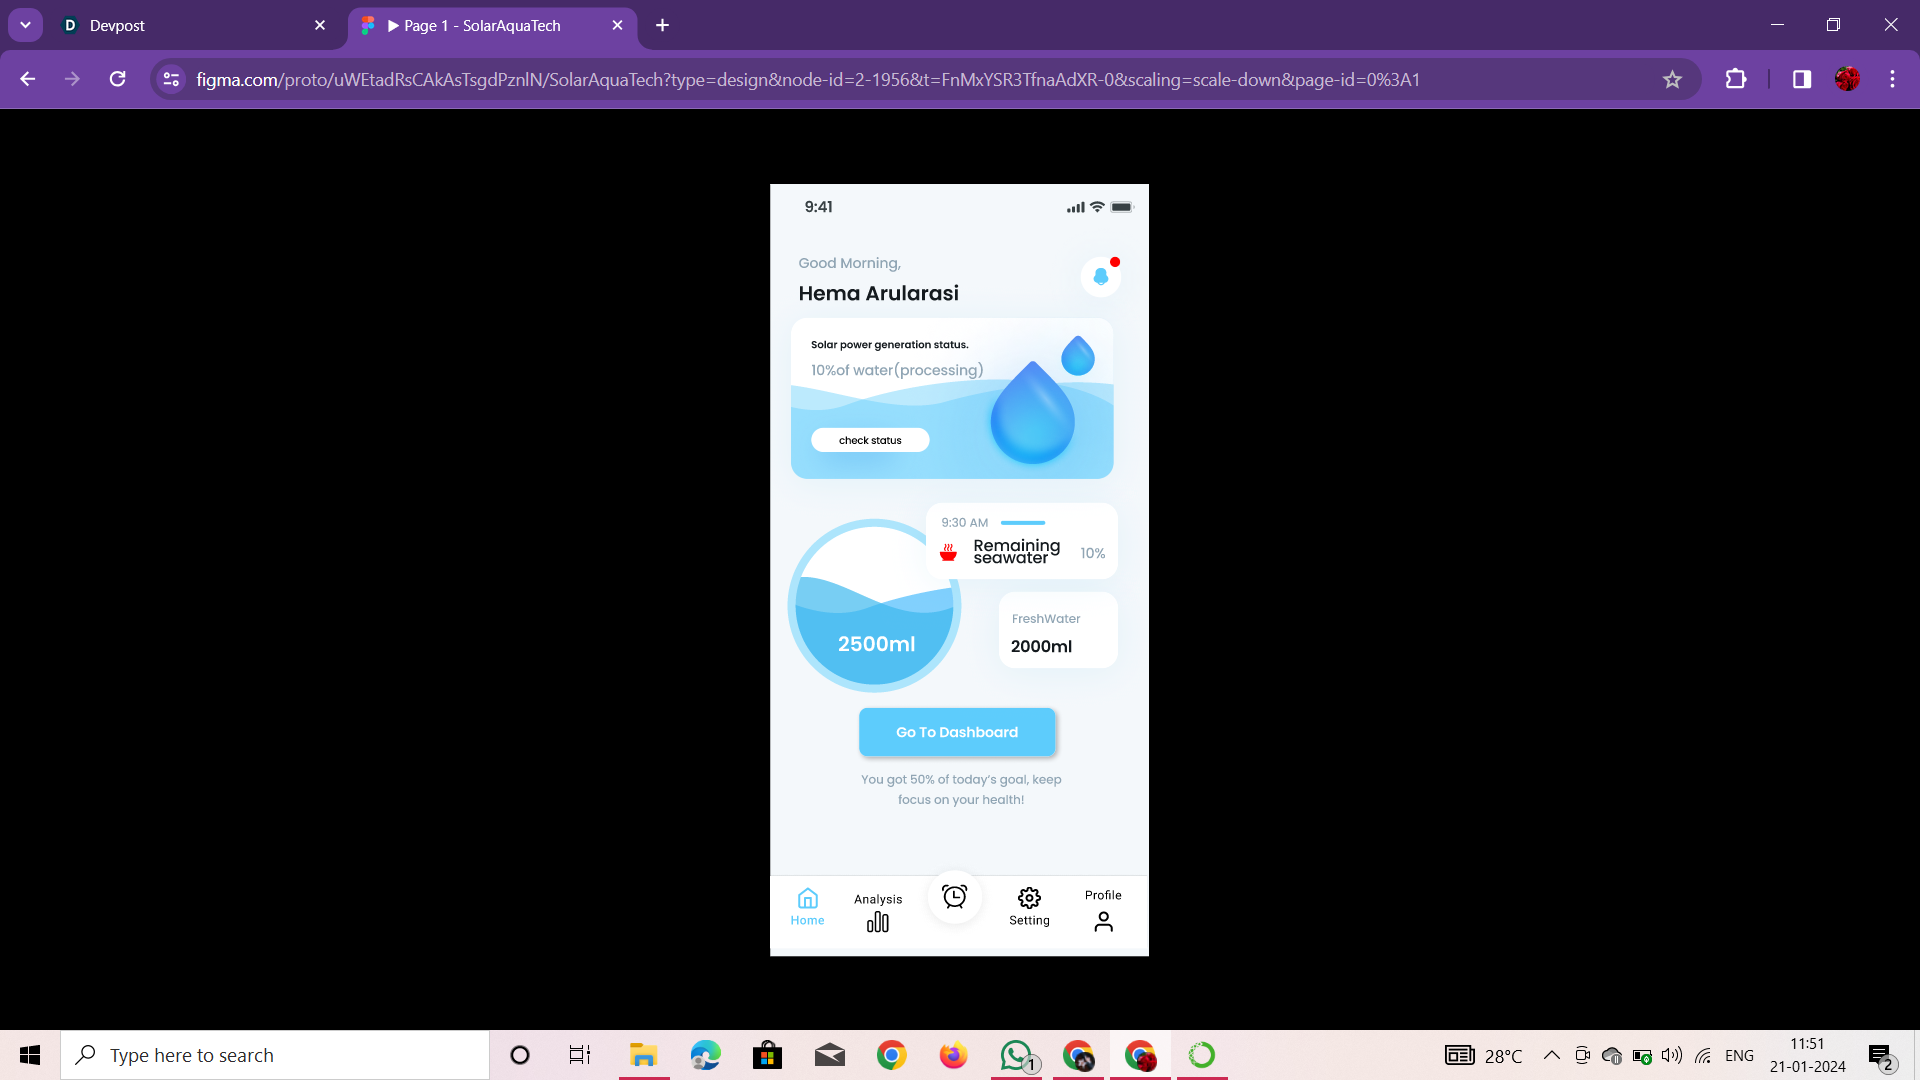Viewport: 1920px width, 1080px height.
Task: Tap the notification bell icon
Action: click(1100, 276)
